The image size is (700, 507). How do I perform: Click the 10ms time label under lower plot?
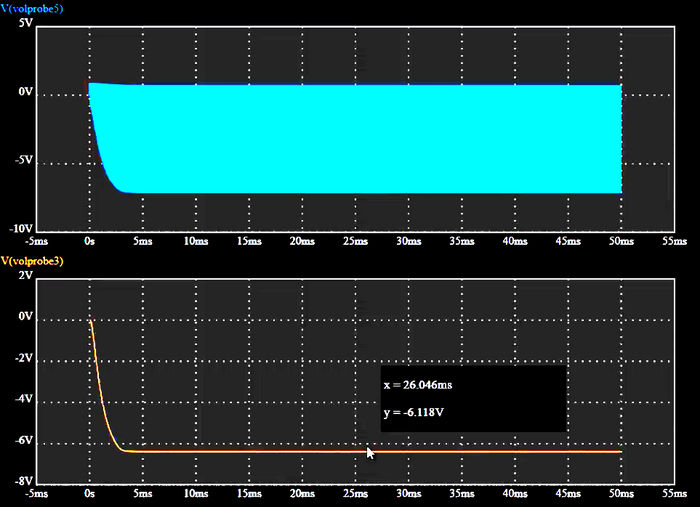pyautogui.click(x=196, y=494)
